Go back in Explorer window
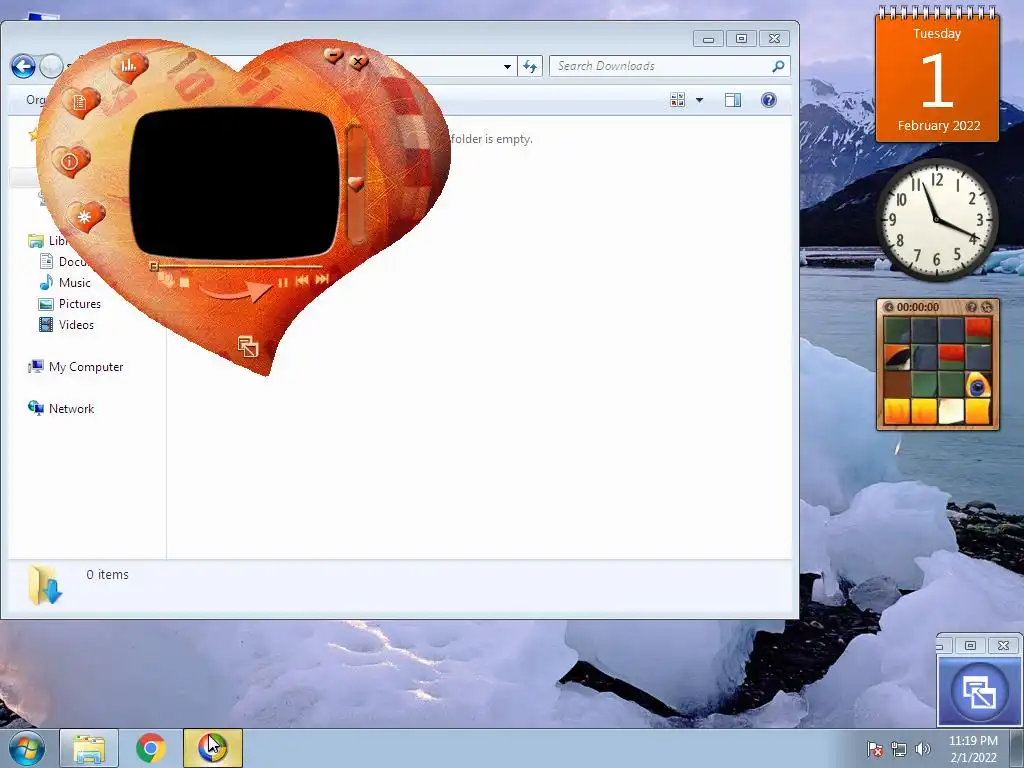 [x=23, y=66]
